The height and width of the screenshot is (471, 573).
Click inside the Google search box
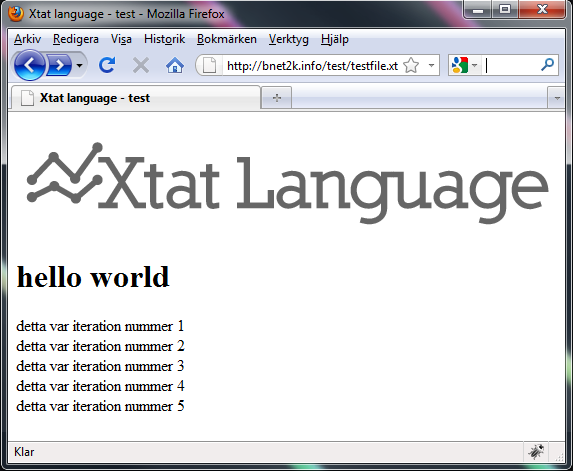click(x=511, y=65)
